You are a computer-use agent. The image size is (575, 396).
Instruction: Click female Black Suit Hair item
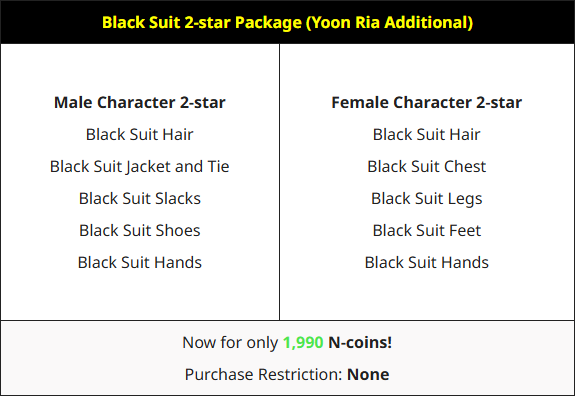[426, 134]
